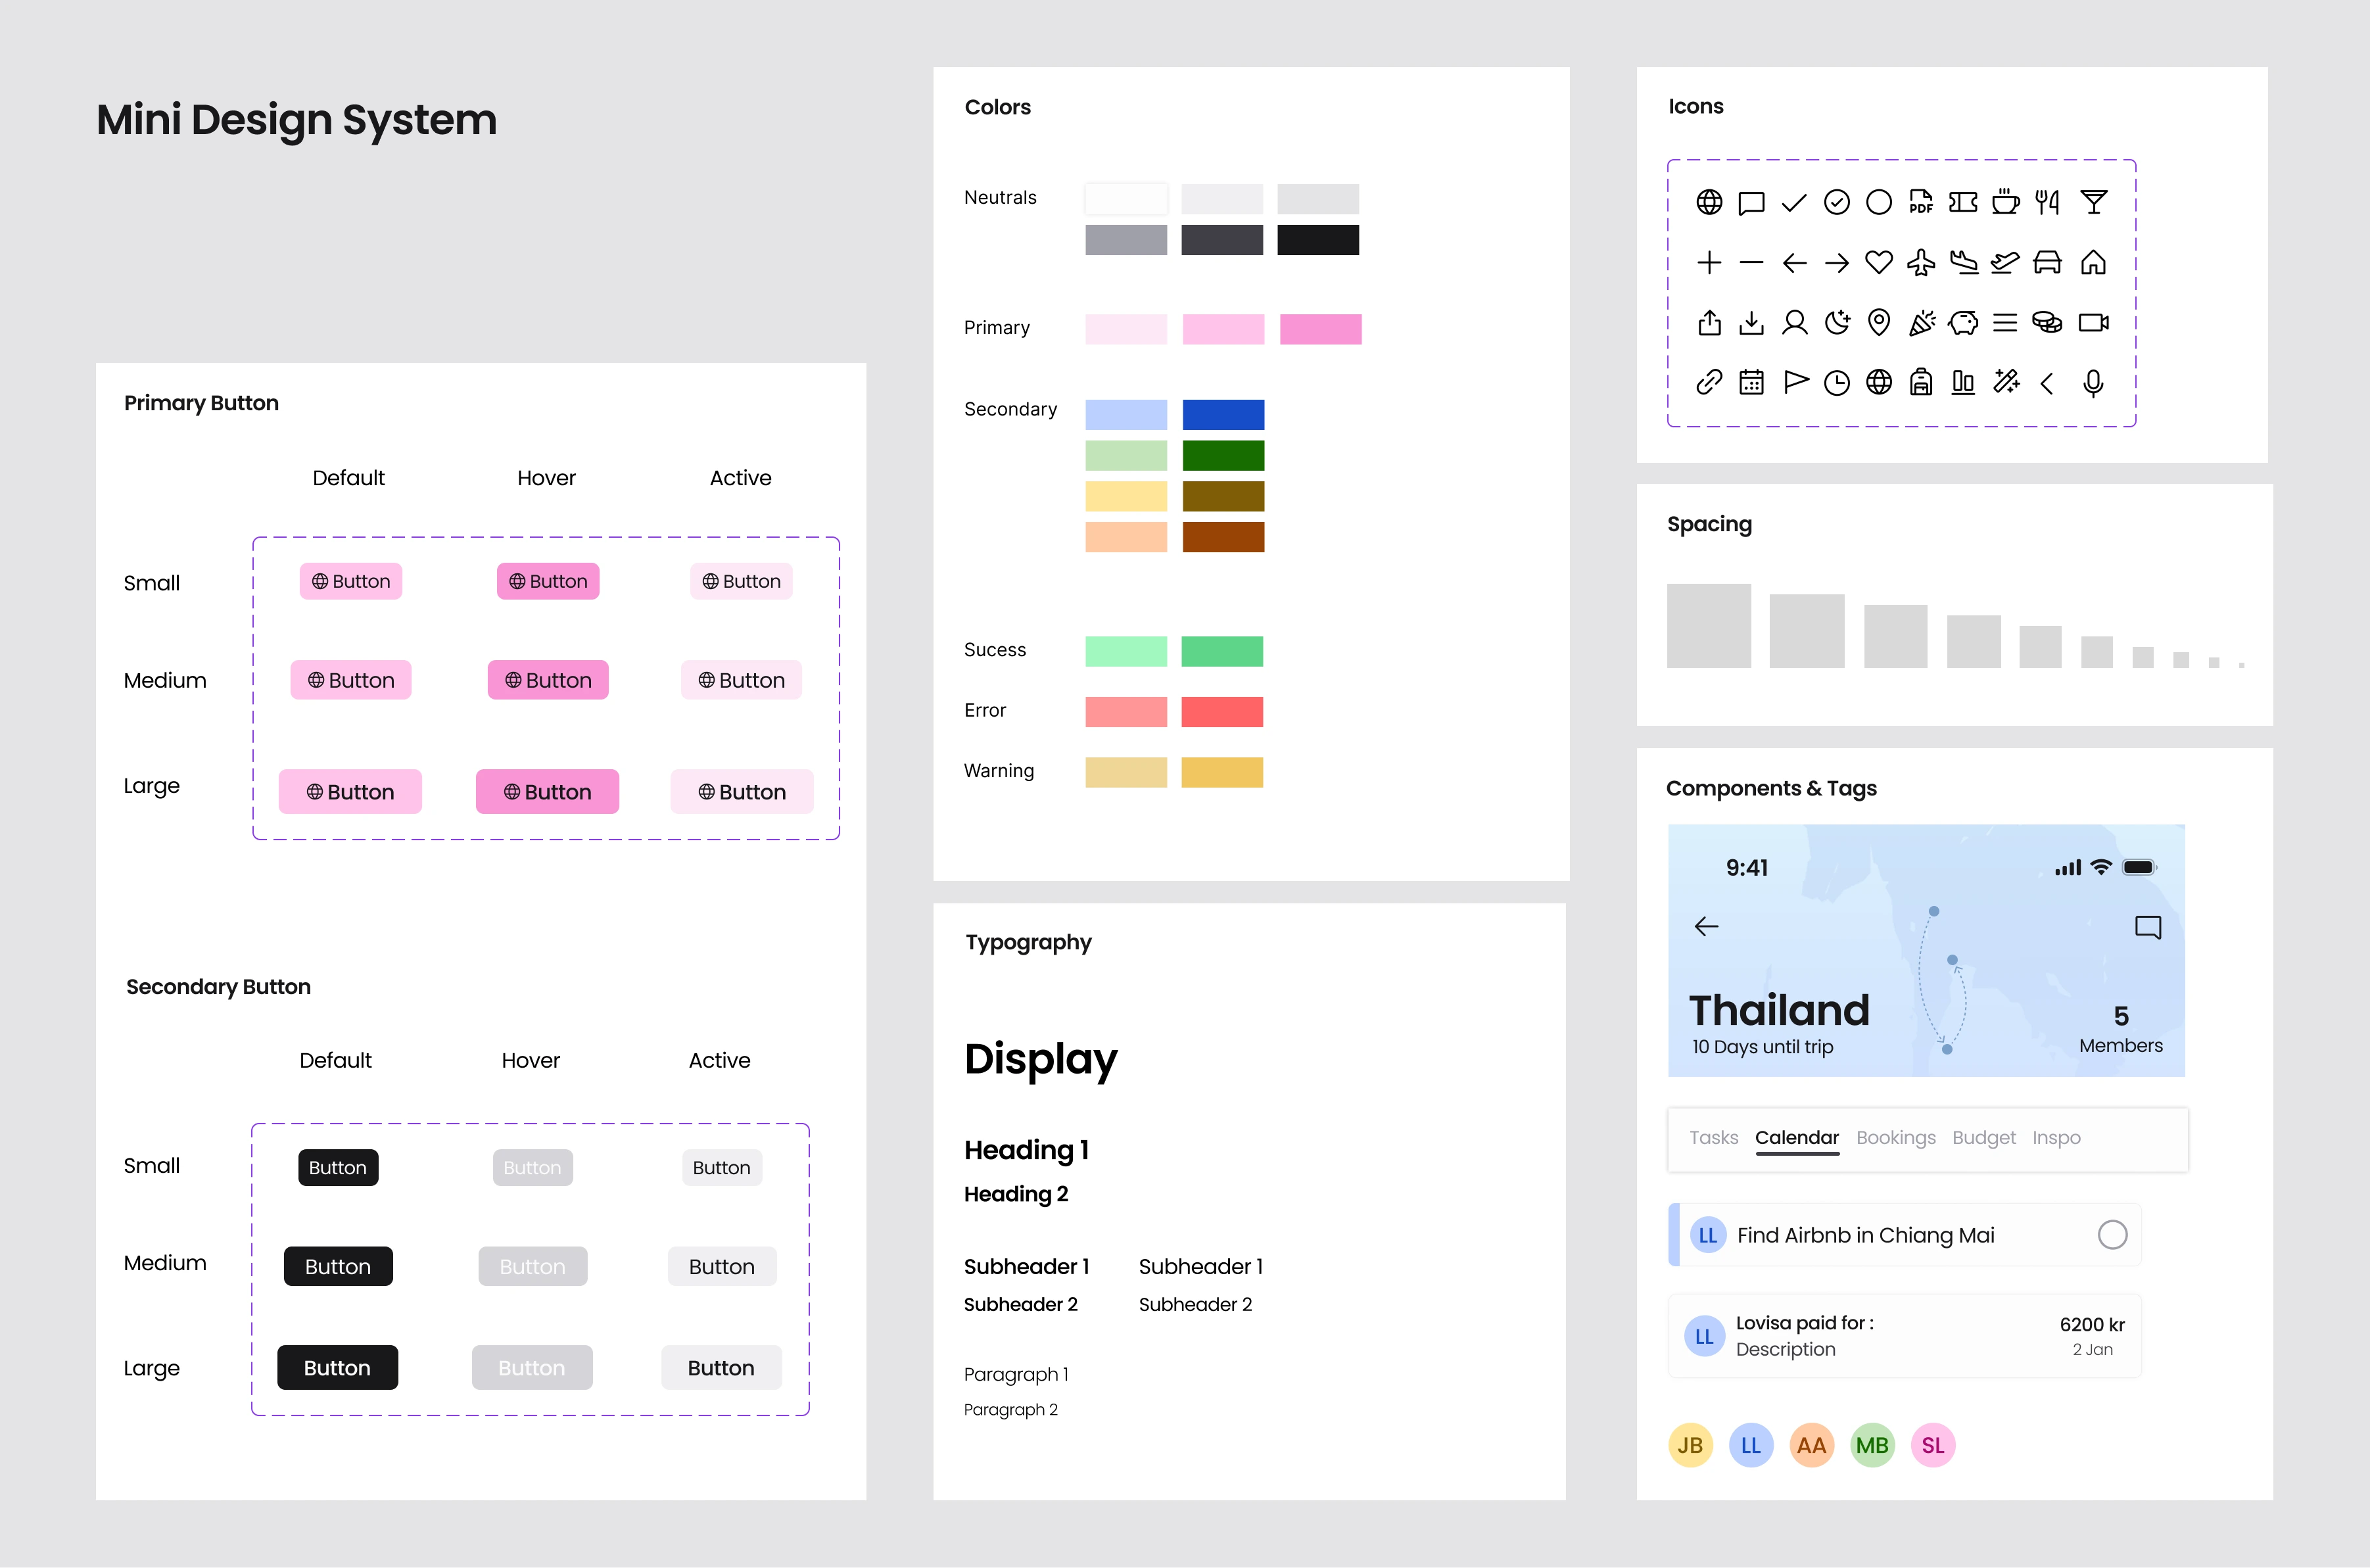
Task: Click the cocktail glass icon
Action: [2093, 202]
